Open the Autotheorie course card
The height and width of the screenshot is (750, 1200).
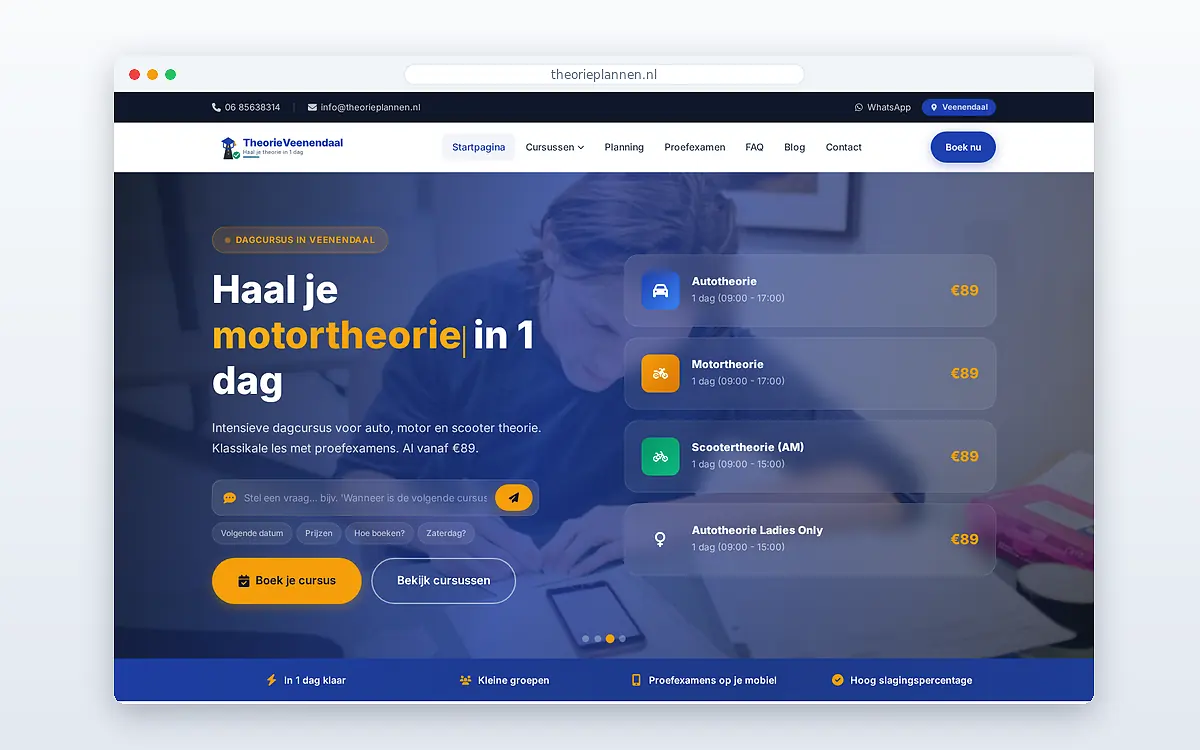coord(810,290)
